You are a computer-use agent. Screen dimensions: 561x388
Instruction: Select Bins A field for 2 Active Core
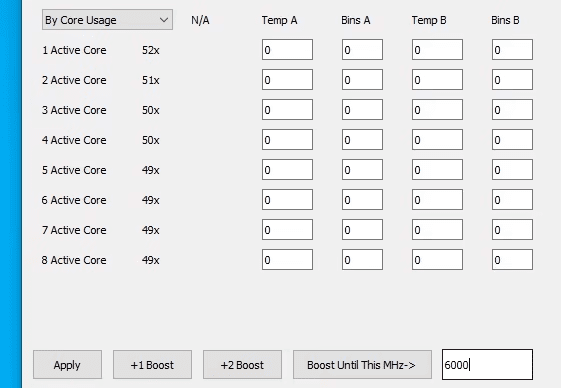362,79
